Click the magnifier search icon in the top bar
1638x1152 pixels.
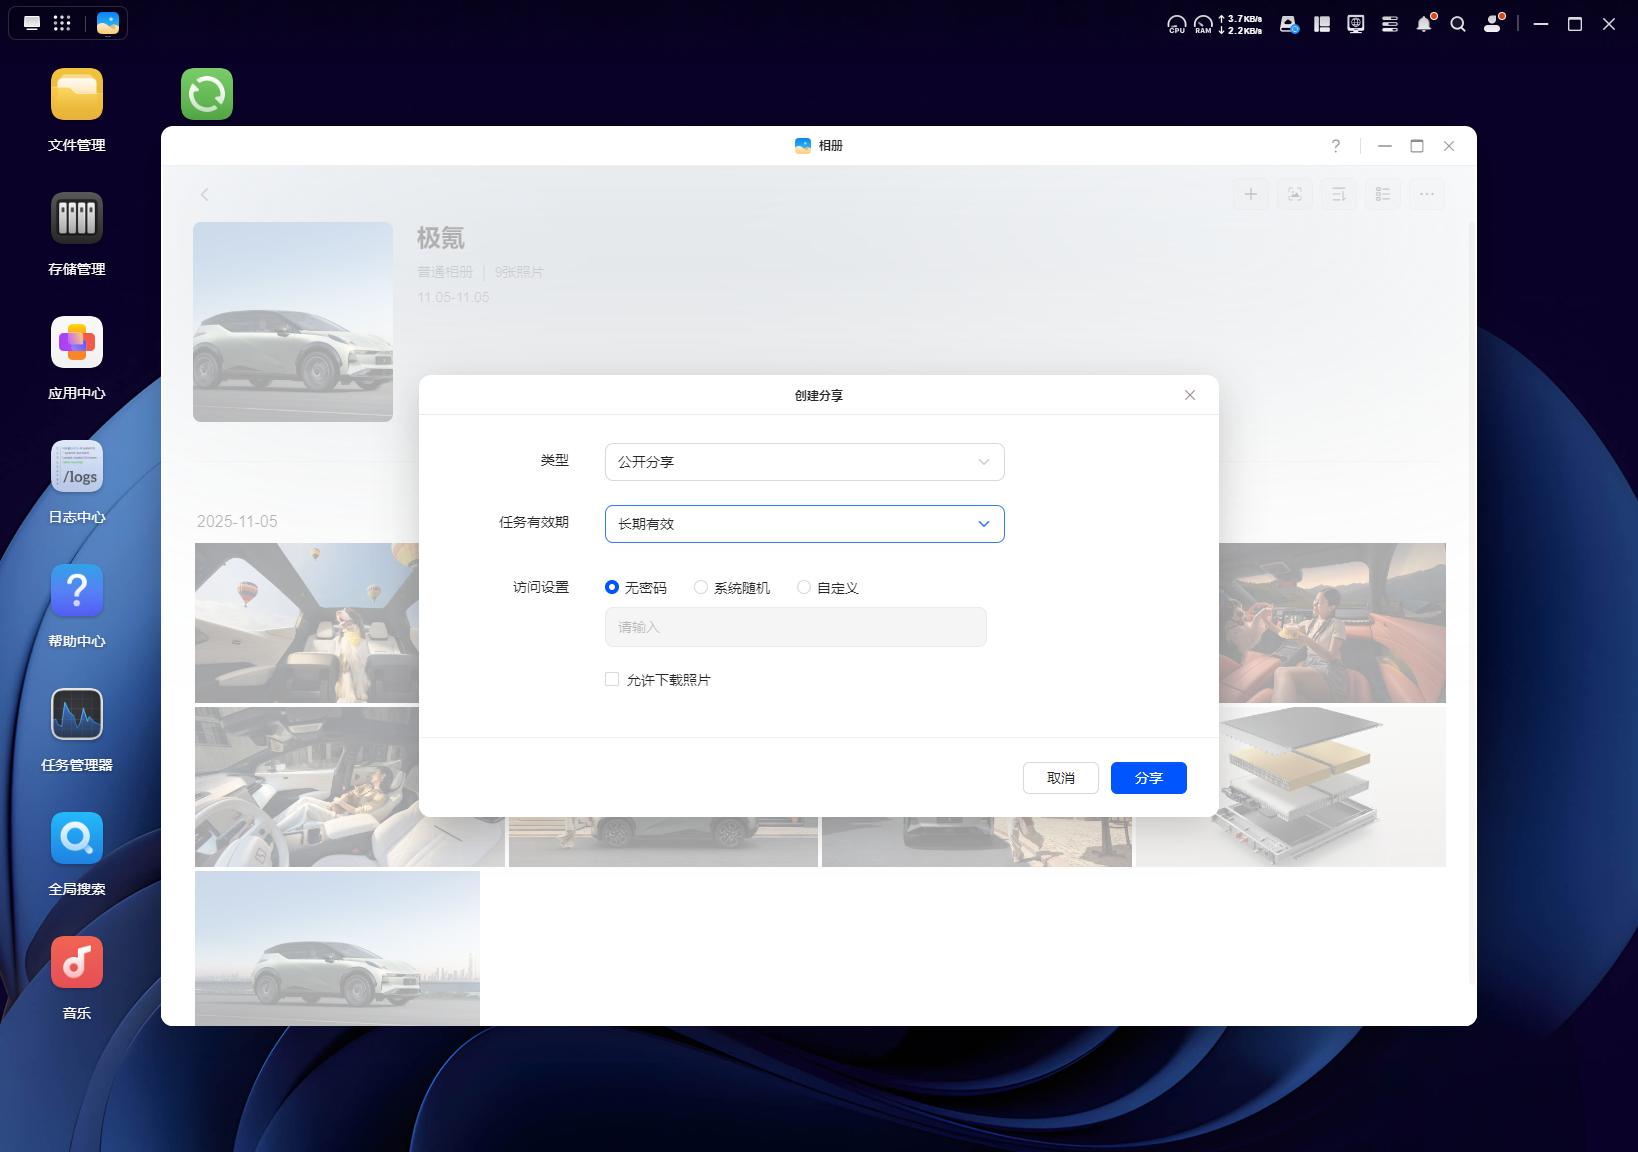(1458, 24)
